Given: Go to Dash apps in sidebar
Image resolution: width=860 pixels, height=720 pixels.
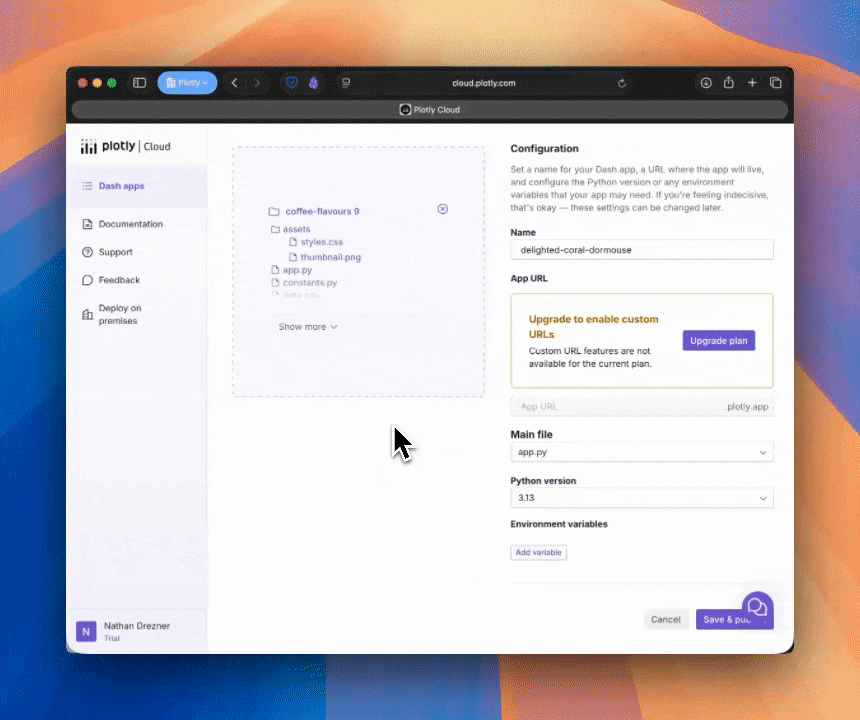Looking at the screenshot, I should [x=121, y=186].
